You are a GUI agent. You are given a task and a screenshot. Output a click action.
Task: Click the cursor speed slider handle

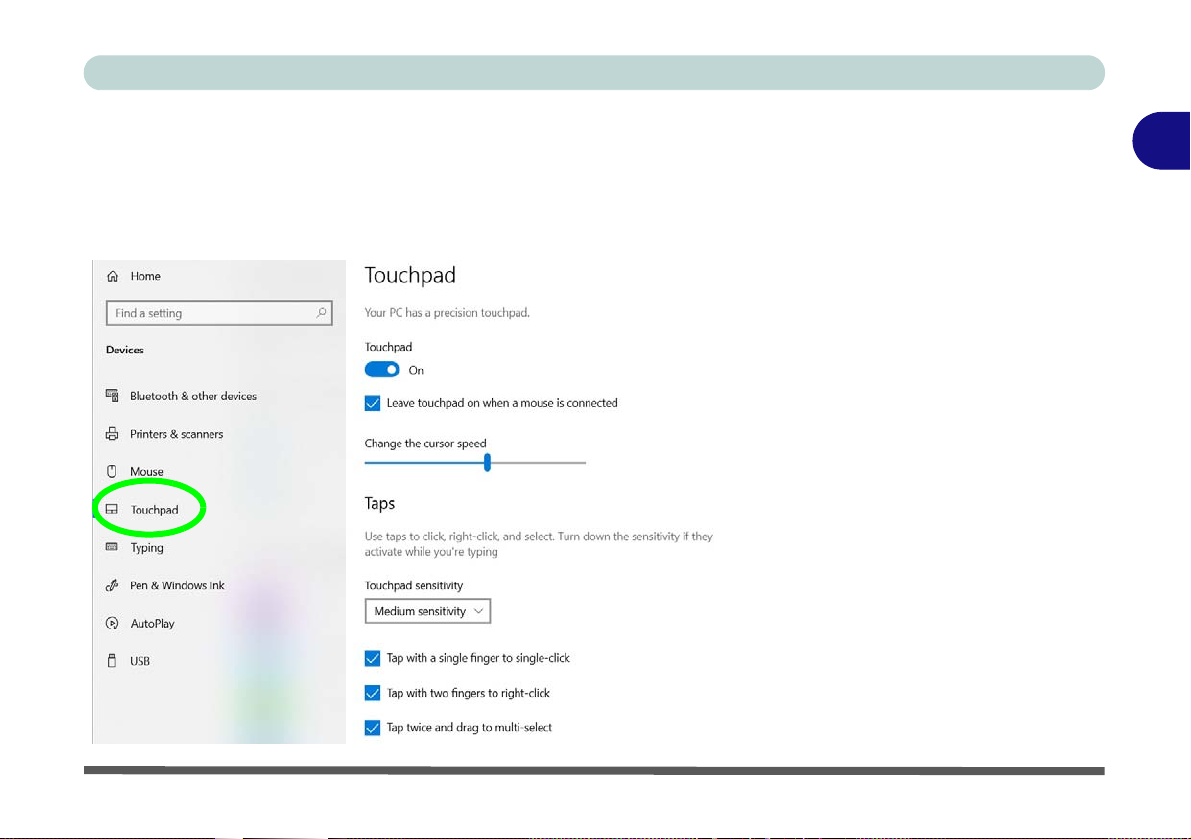pyautogui.click(x=488, y=462)
